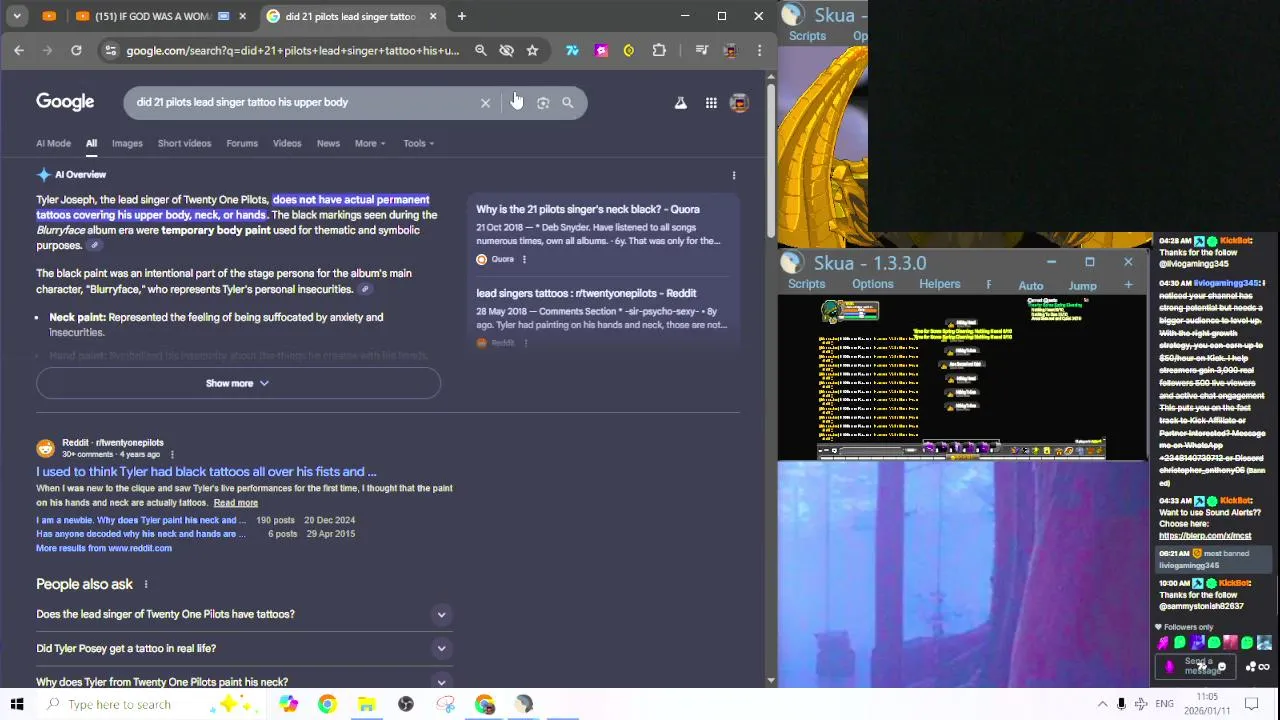
Task: Open AI Overview three-dot options
Action: (734, 175)
